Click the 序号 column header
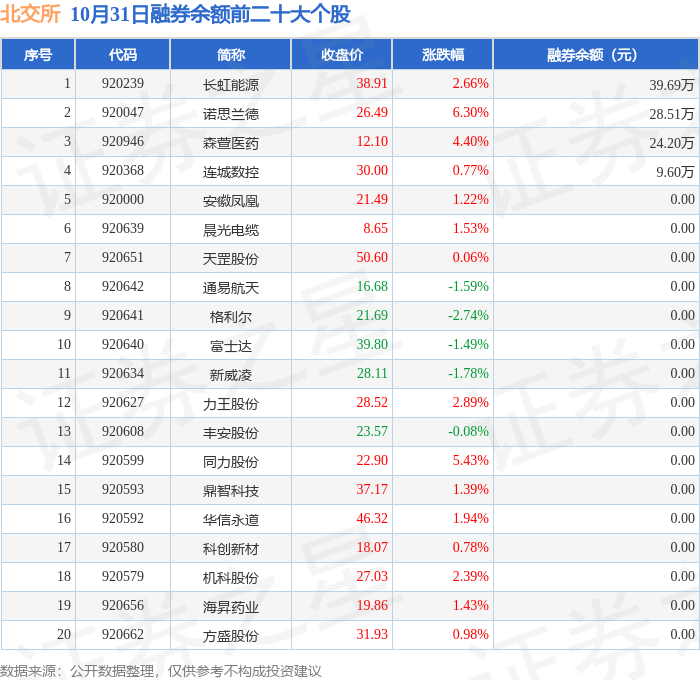Screen dimensions: 700x680 tap(38, 54)
